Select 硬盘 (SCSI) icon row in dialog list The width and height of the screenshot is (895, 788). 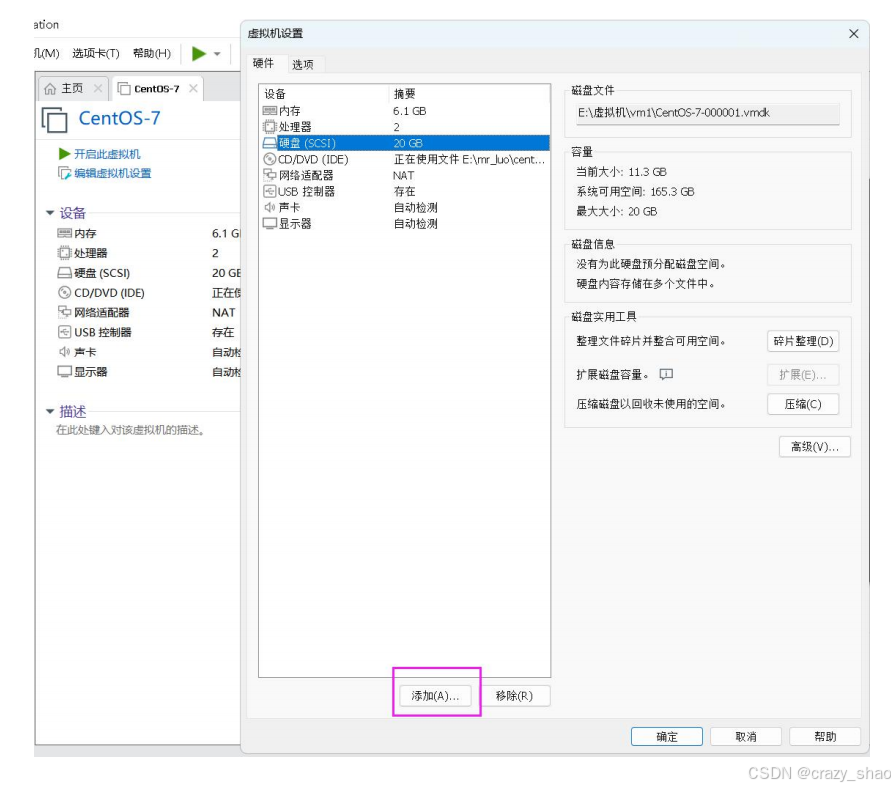[x=269, y=143]
